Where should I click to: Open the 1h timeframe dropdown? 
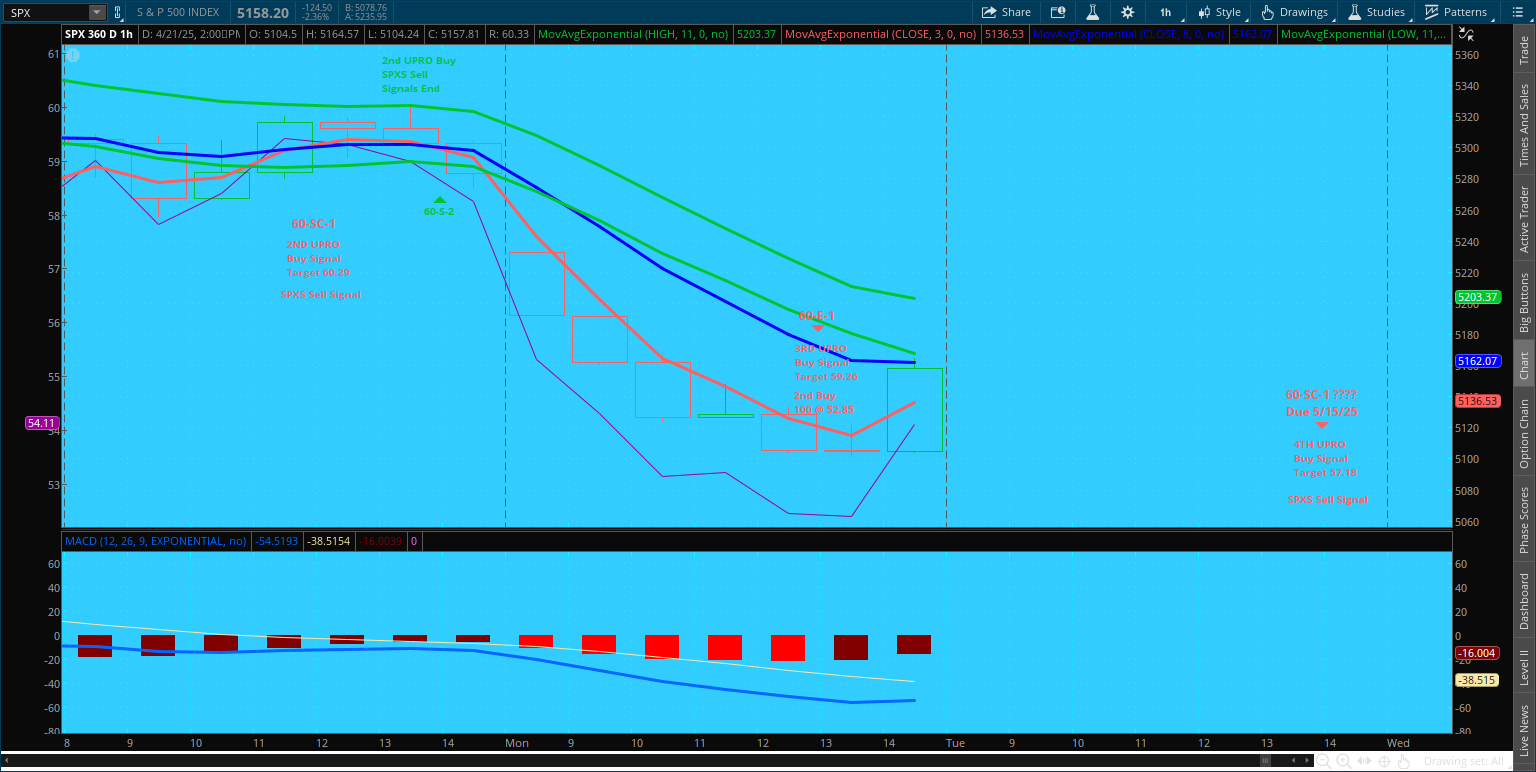[x=1167, y=12]
